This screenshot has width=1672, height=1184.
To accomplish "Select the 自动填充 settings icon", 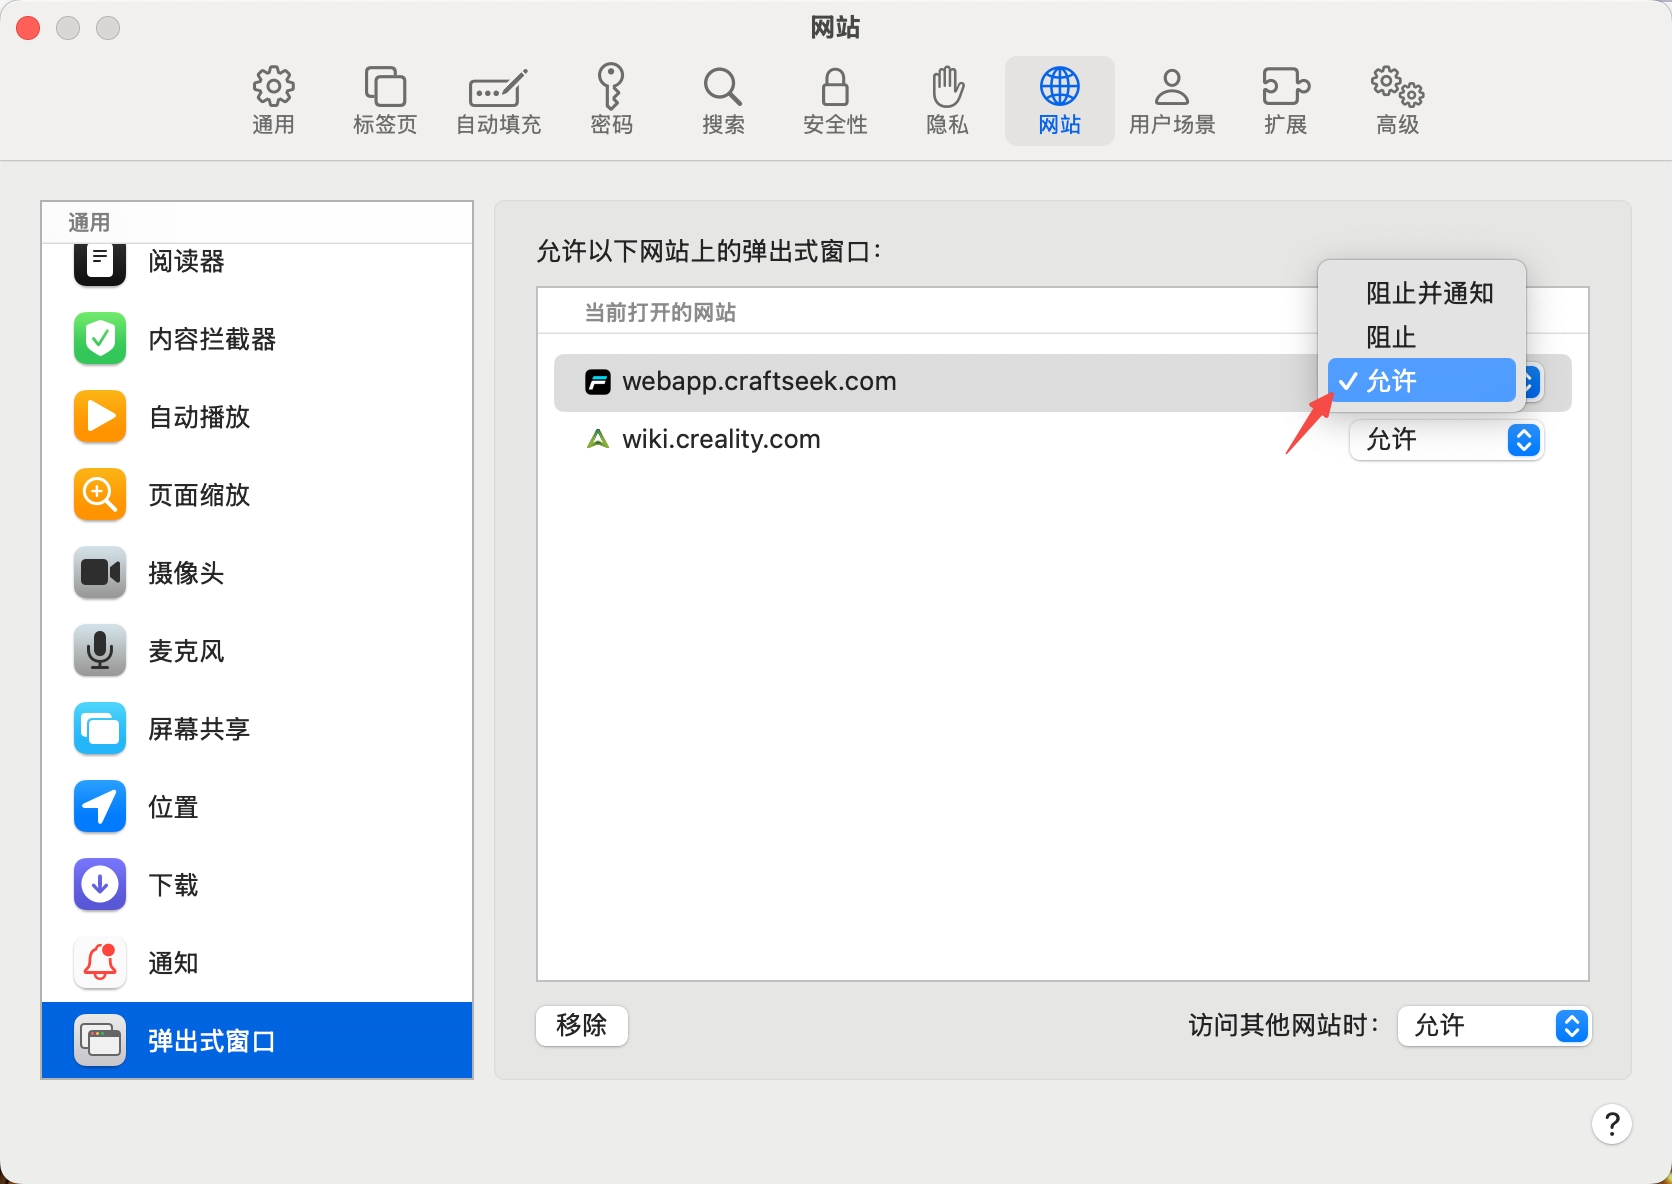I will click(x=497, y=98).
